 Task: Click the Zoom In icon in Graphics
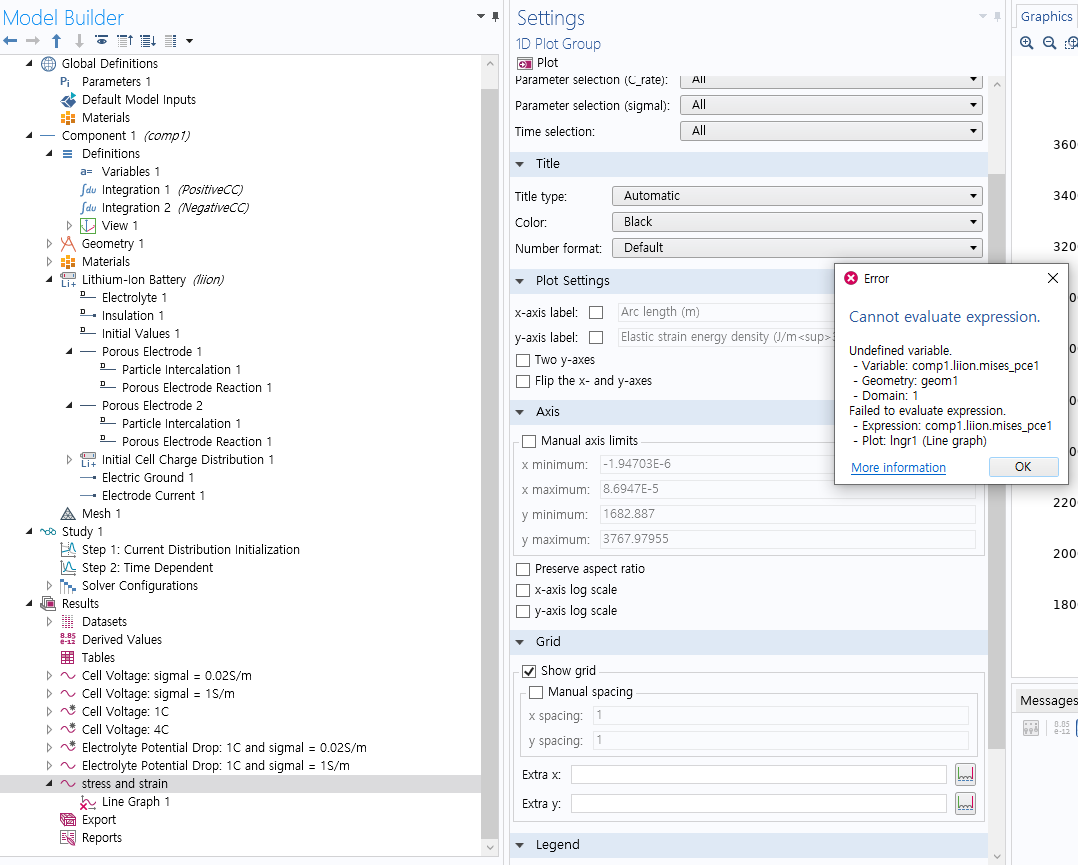coord(1027,43)
